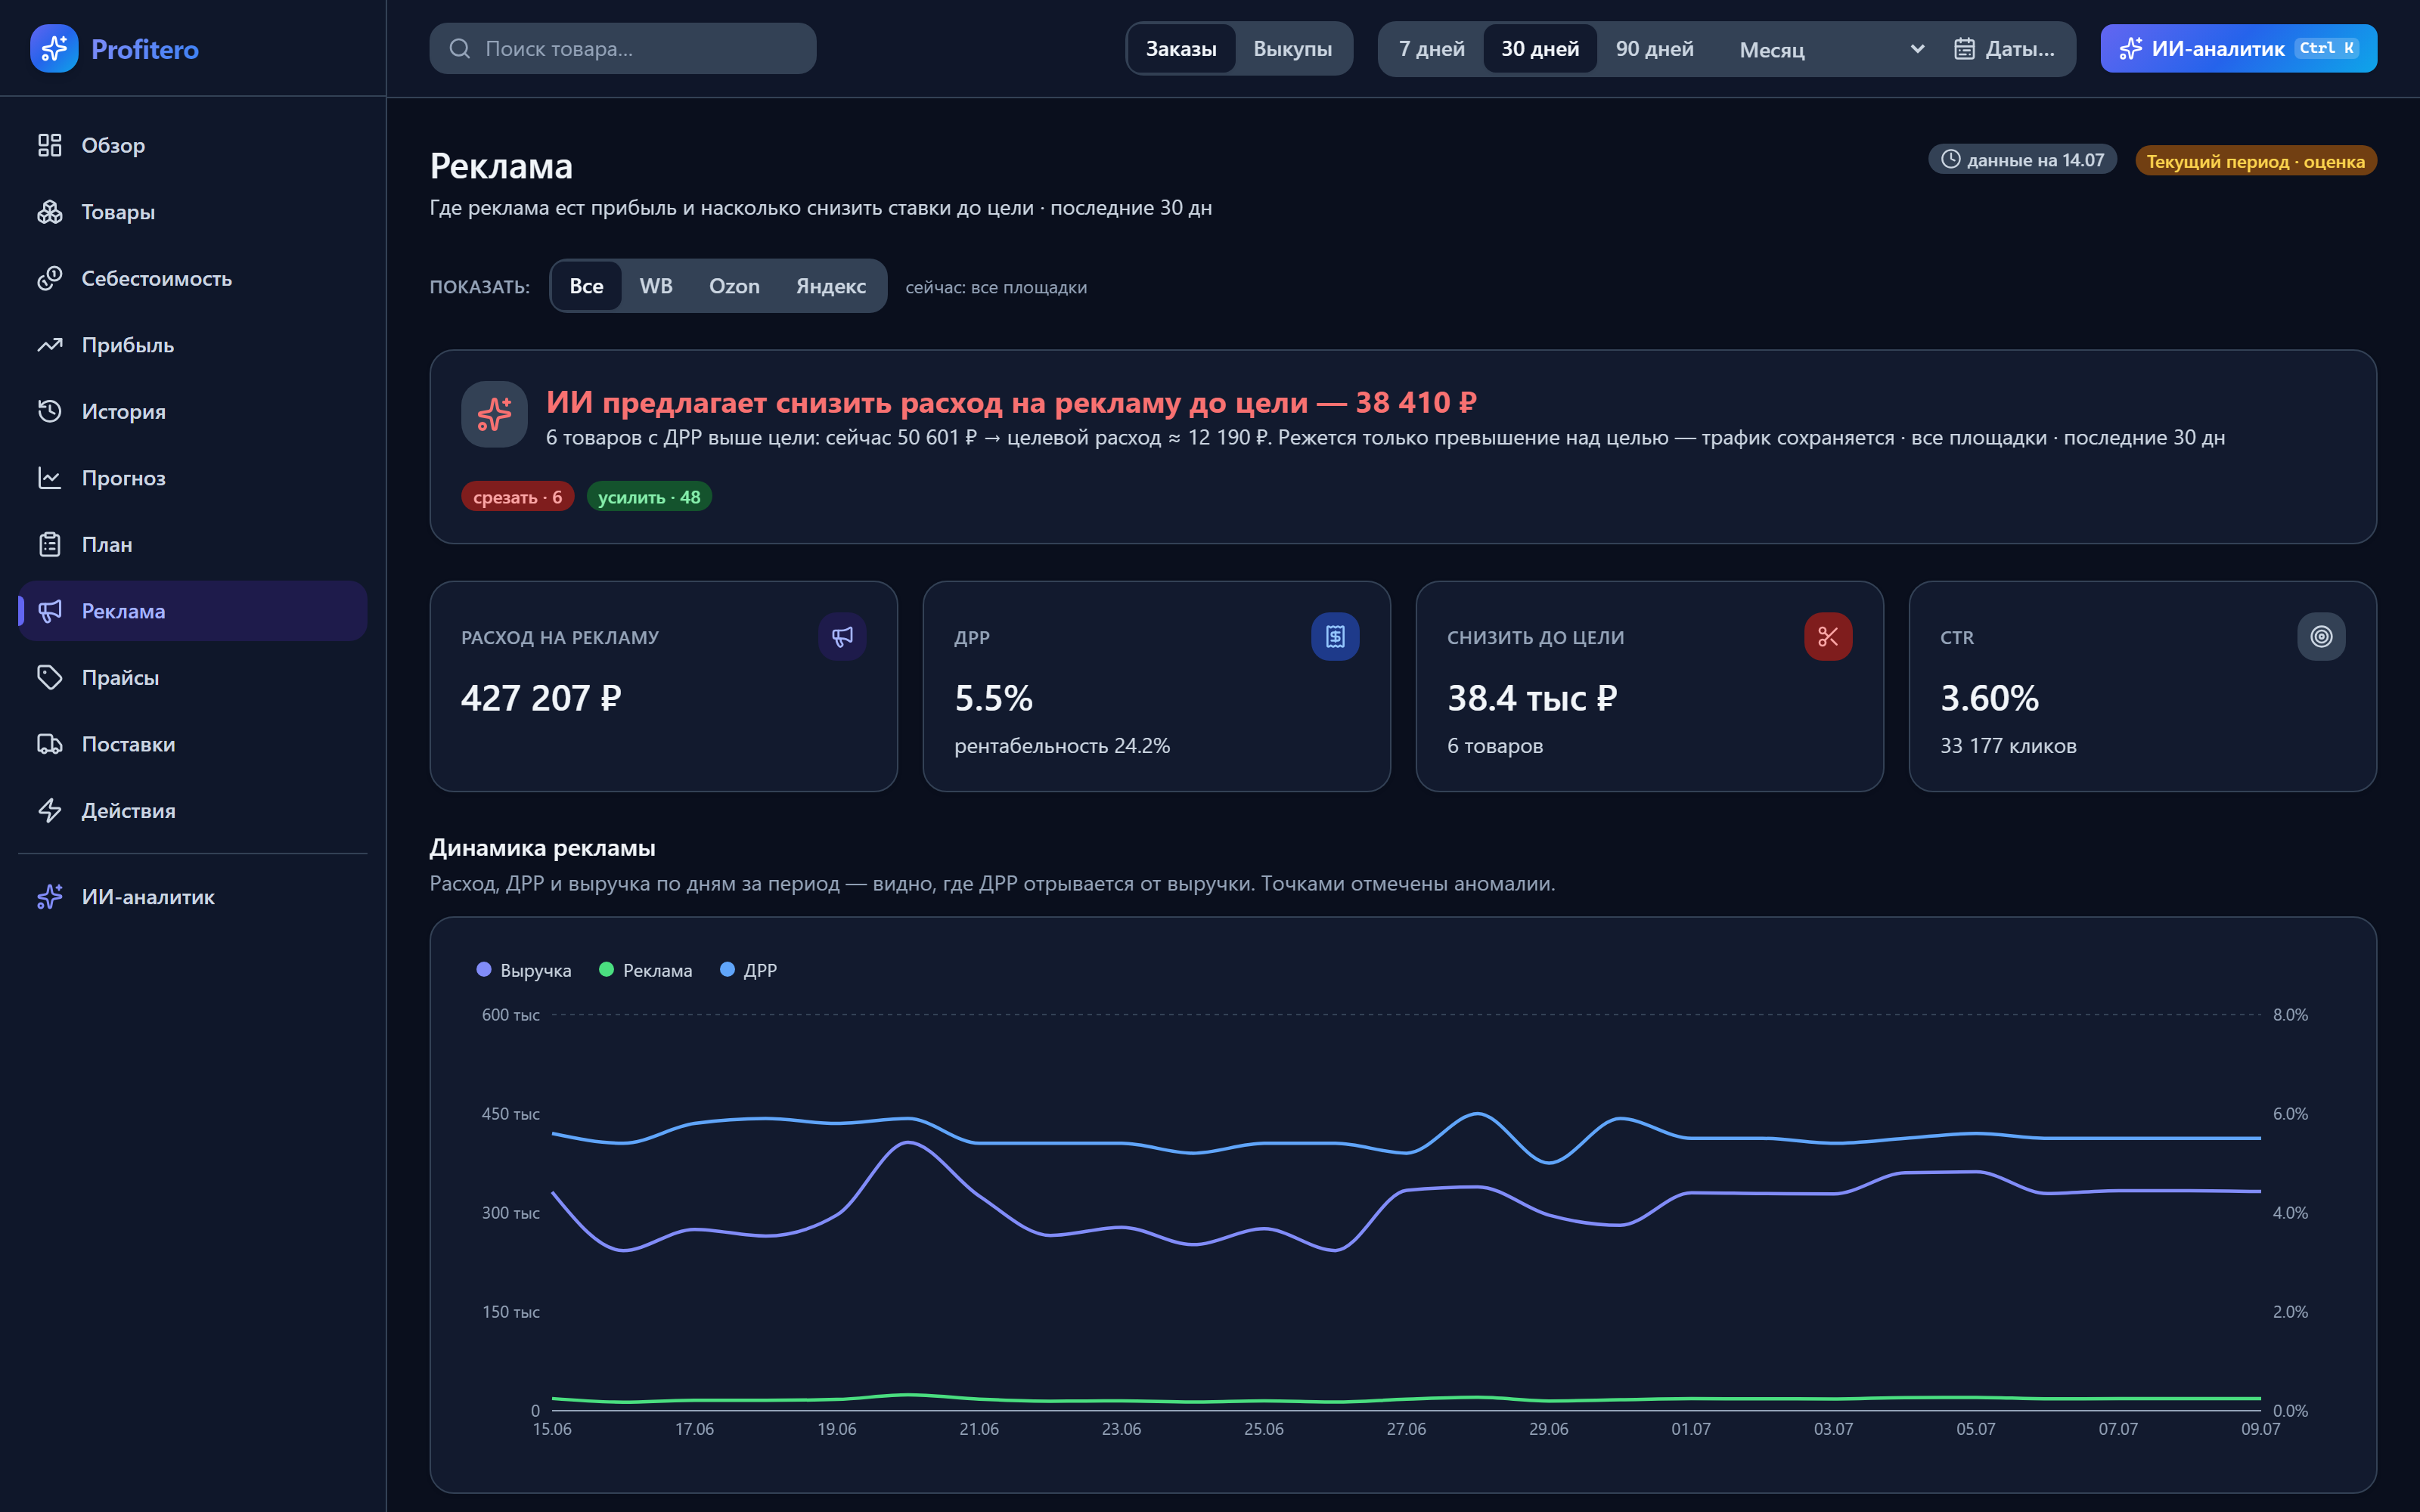Click the История clock icon
This screenshot has width=2420, height=1512.
pyautogui.click(x=49, y=411)
